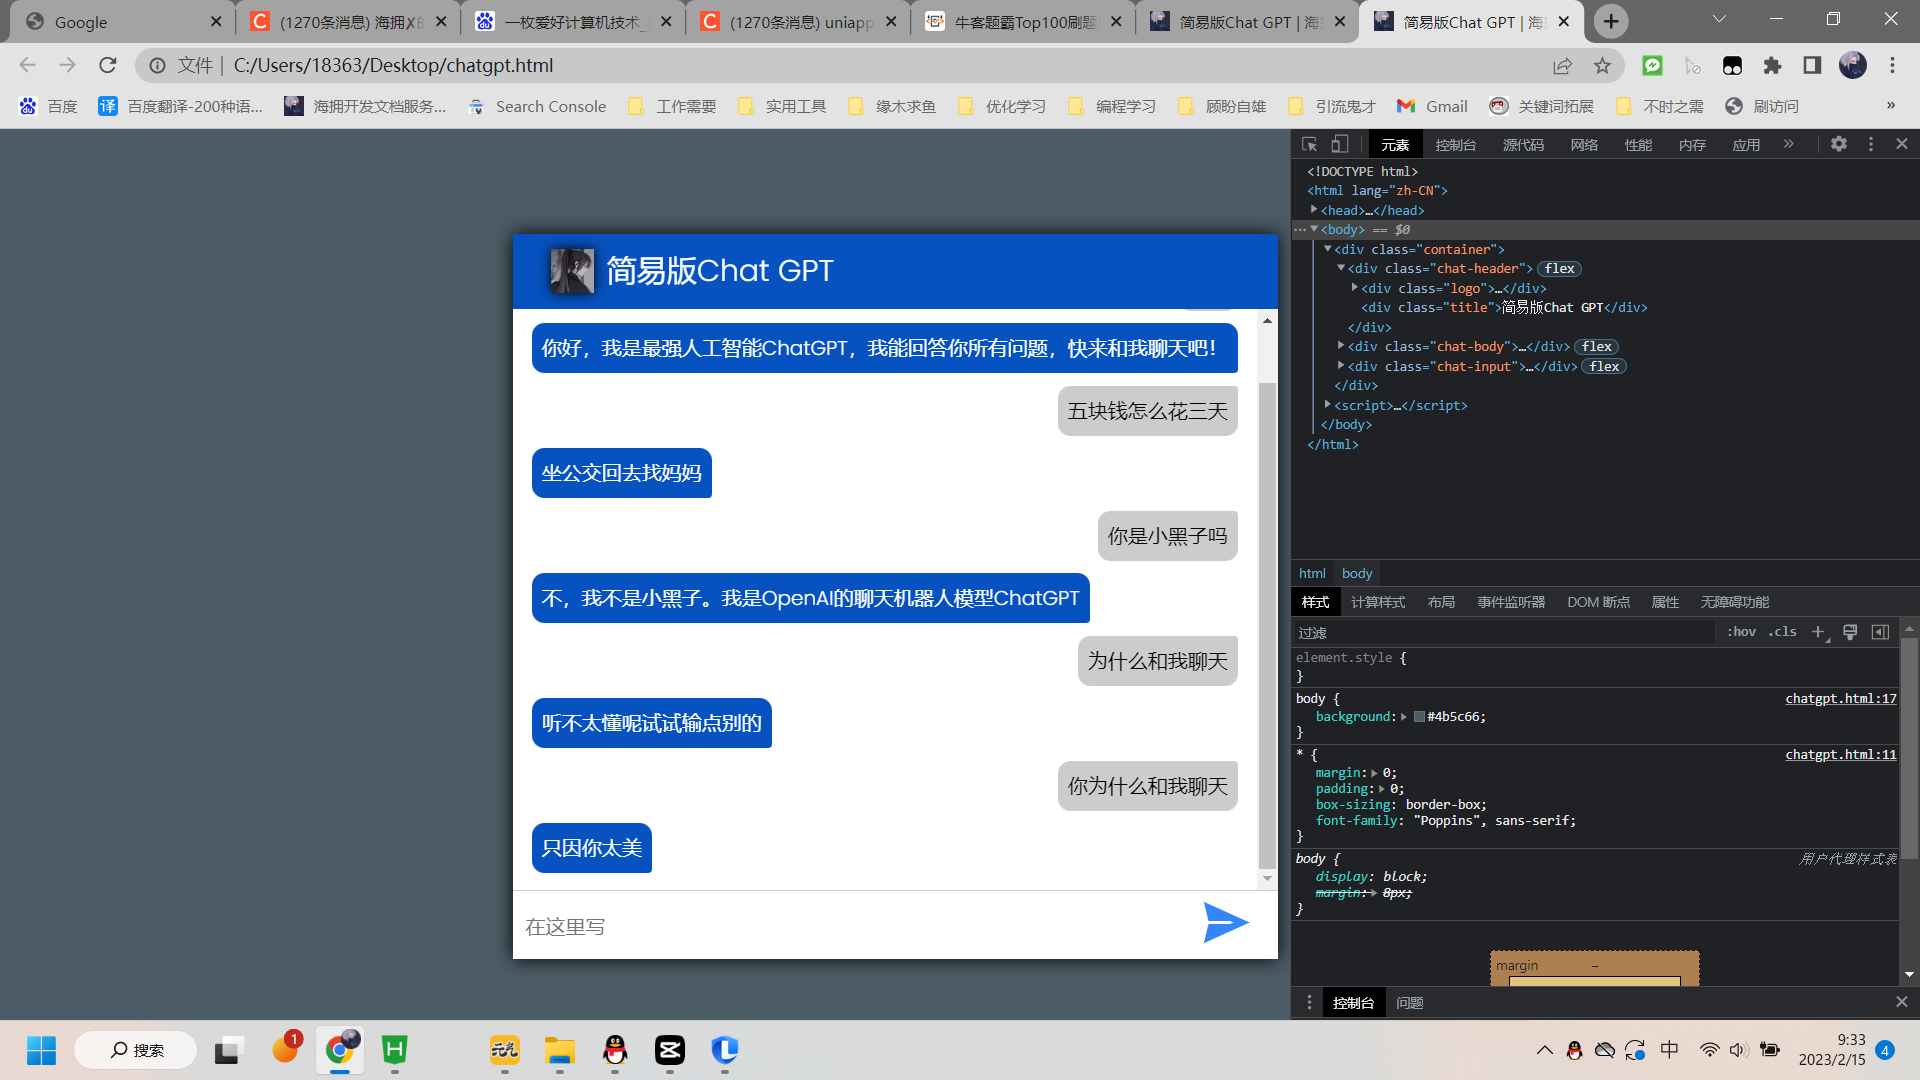
Task: Expand the chat-input div node
Action: (x=1341, y=366)
